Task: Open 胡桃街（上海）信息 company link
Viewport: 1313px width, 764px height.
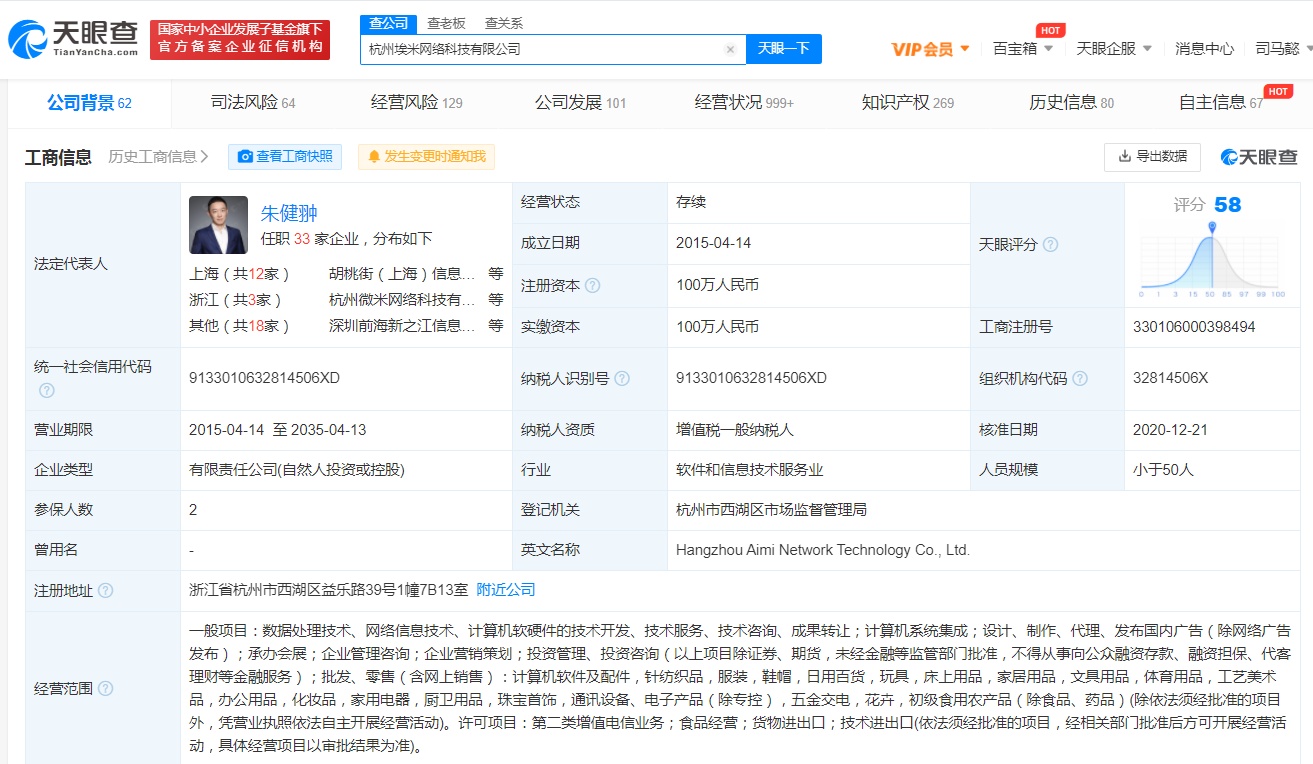Action: click(402, 273)
